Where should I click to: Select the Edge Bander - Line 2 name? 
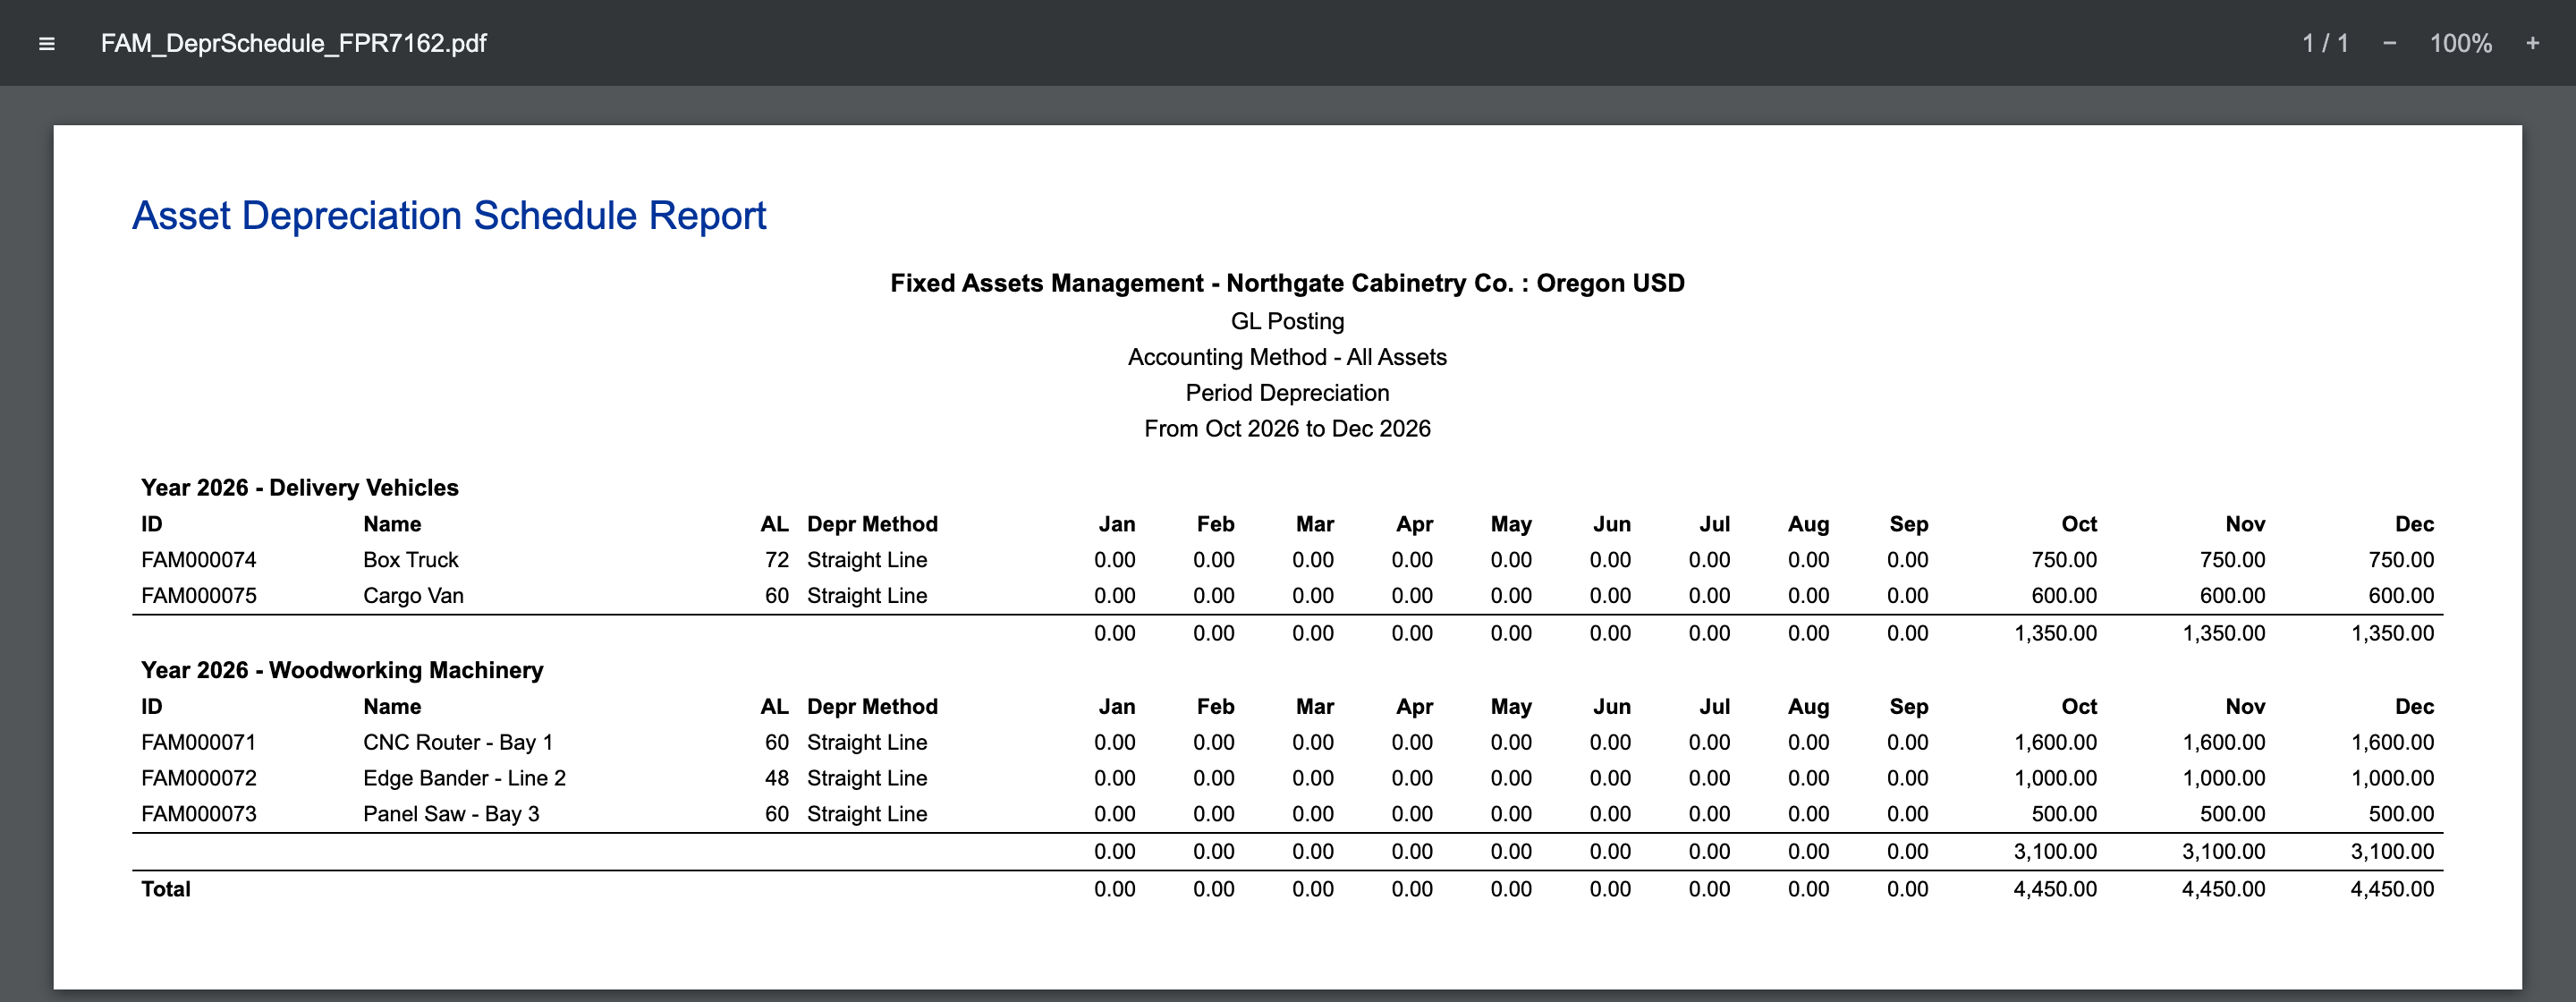point(464,778)
